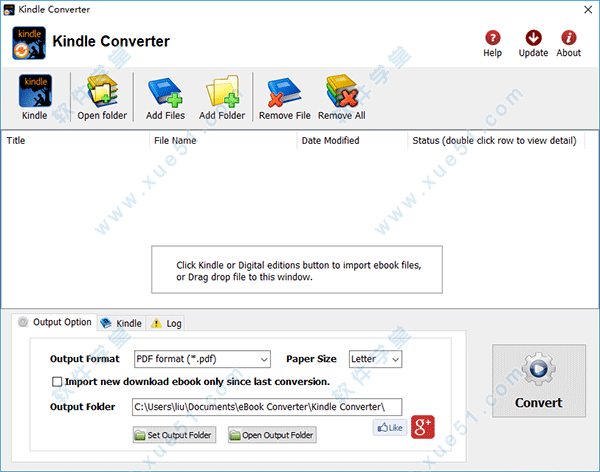Add ebook files with Add Files icon
This screenshot has width=600, height=472.
pos(165,97)
